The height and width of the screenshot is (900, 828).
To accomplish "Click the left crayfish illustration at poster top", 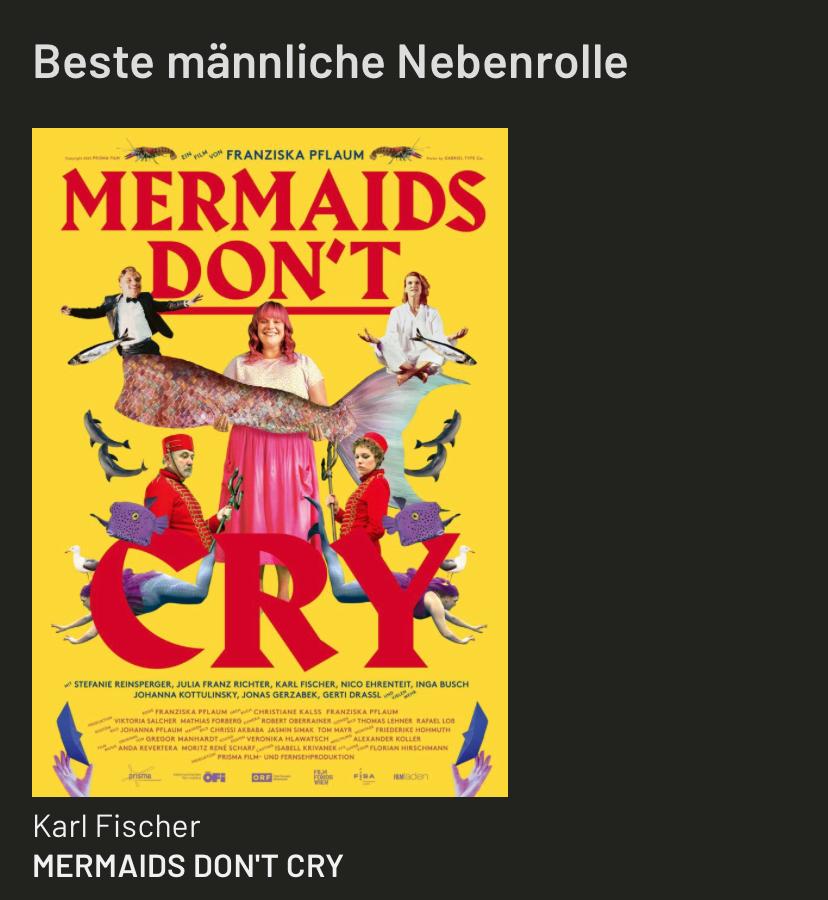I will click(x=149, y=153).
